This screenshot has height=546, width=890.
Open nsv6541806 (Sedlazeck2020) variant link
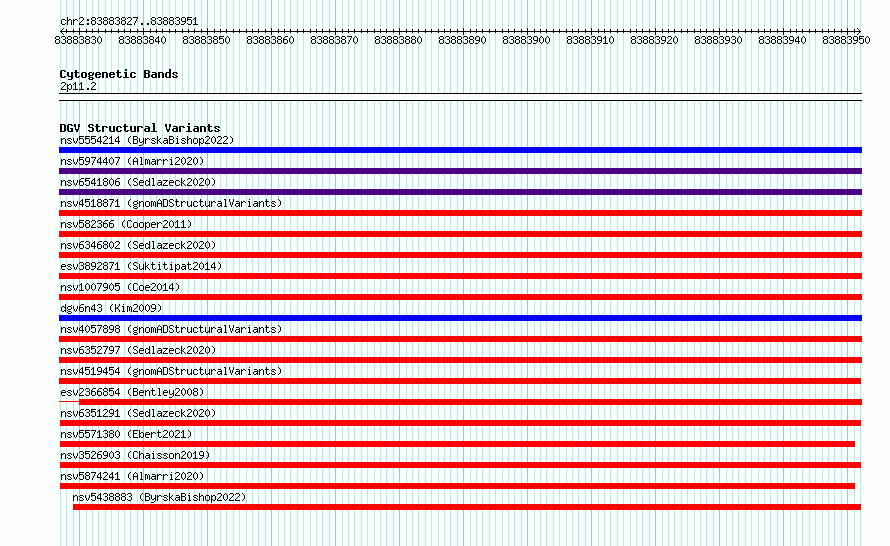[138, 182]
